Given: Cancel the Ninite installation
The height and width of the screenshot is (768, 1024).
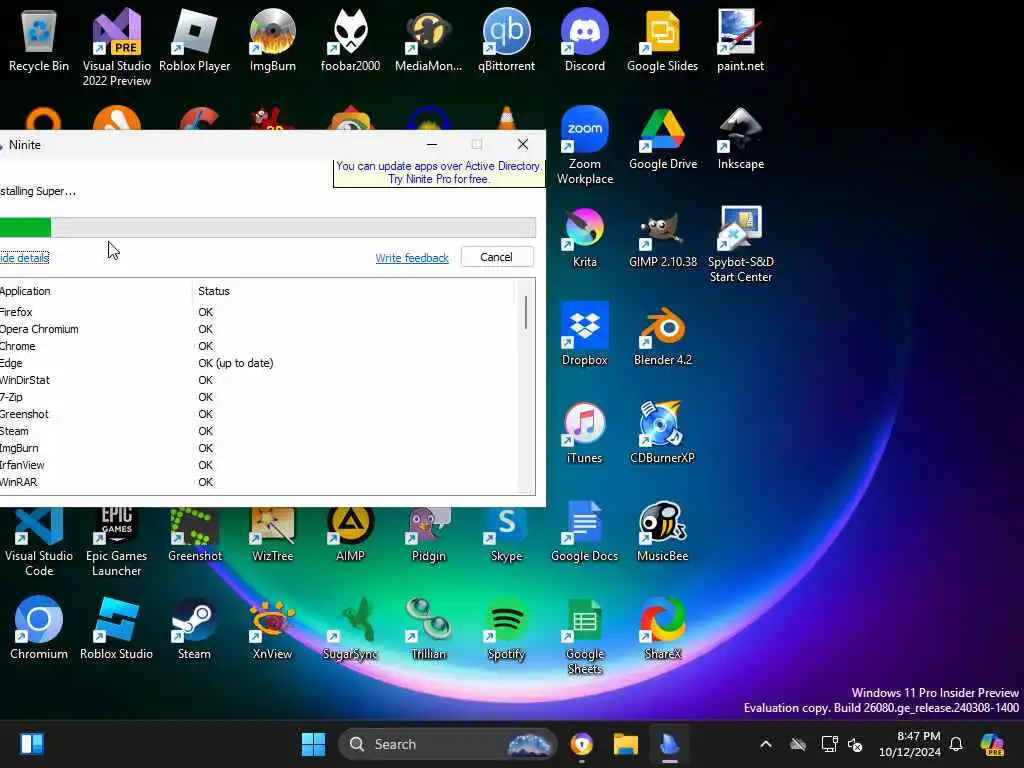Looking at the screenshot, I should [497, 257].
